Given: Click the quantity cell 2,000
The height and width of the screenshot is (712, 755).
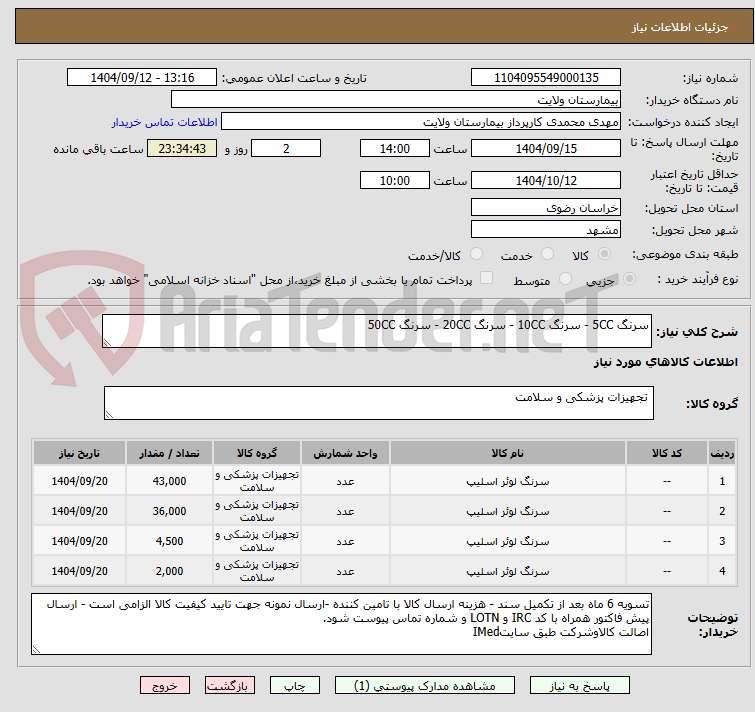Looking at the screenshot, I should pos(169,571).
